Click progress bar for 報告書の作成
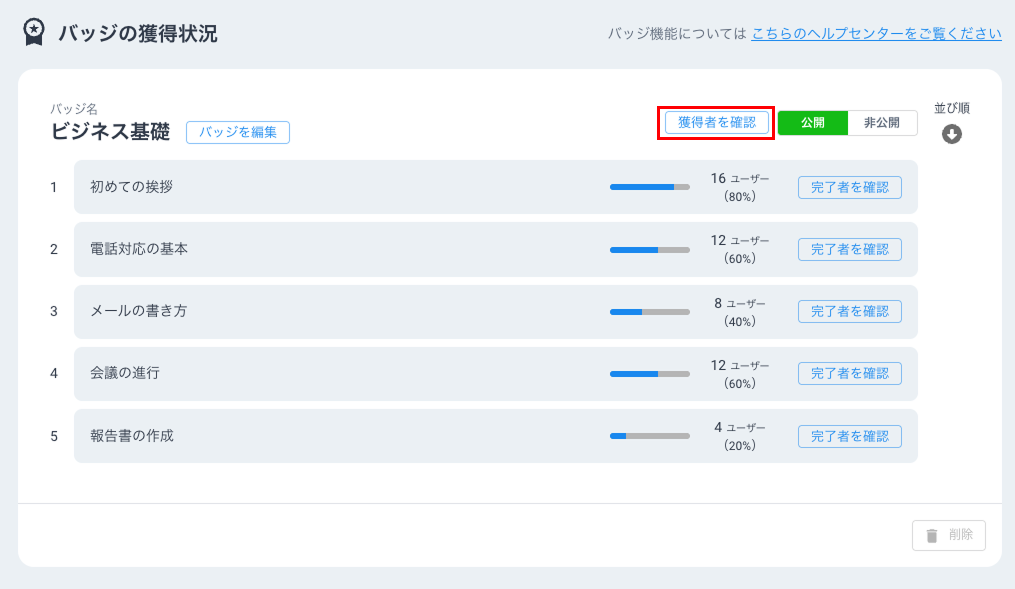Viewport: 1015px width, 589px height. coord(649,436)
